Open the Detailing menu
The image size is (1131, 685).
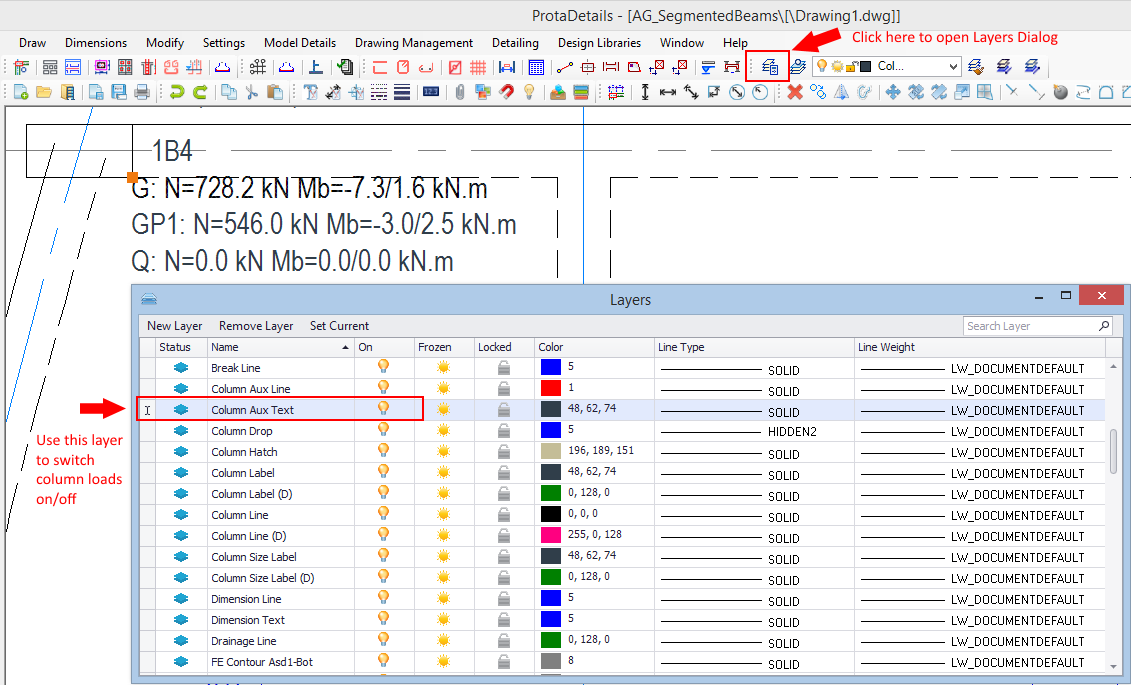[515, 43]
